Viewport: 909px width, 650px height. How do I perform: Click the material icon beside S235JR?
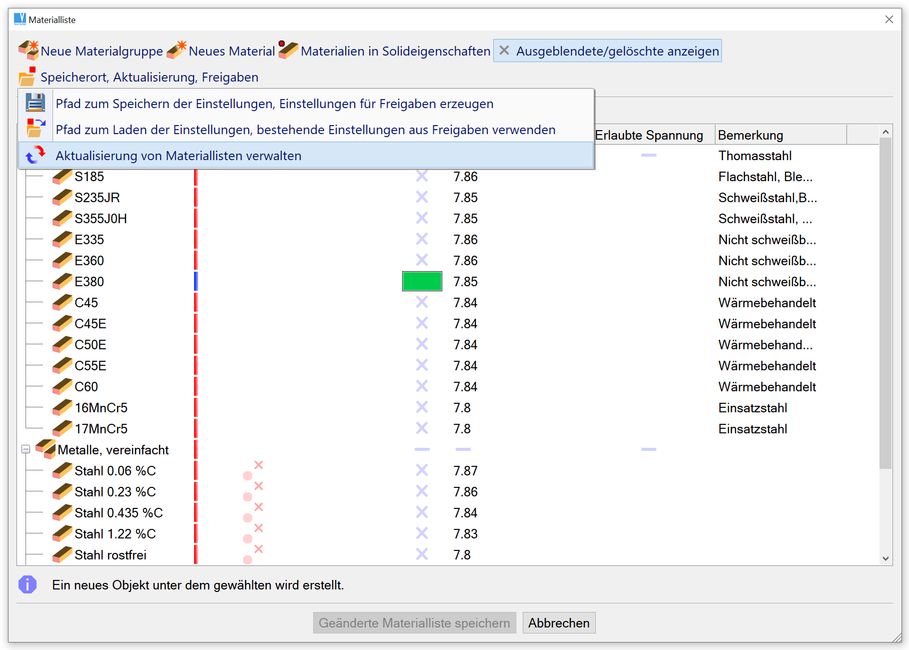(x=62, y=197)
